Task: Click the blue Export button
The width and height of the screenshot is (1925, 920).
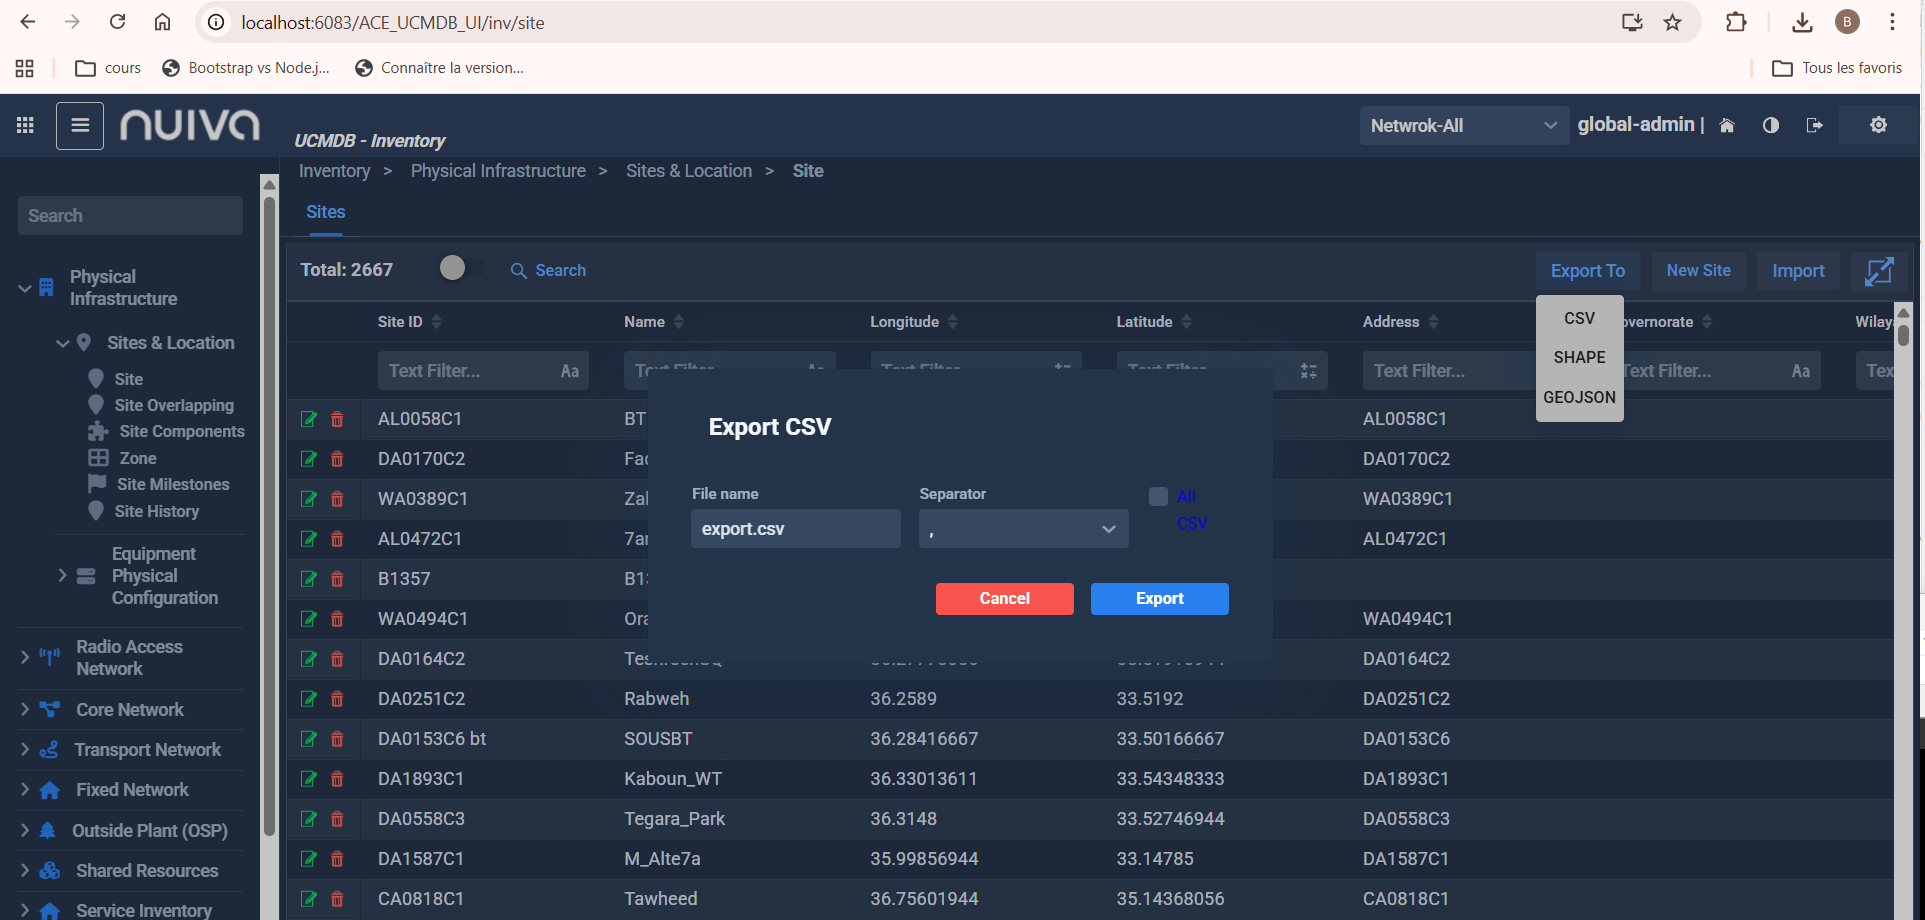Action: pyautogui.click(x=1159, y=599)
